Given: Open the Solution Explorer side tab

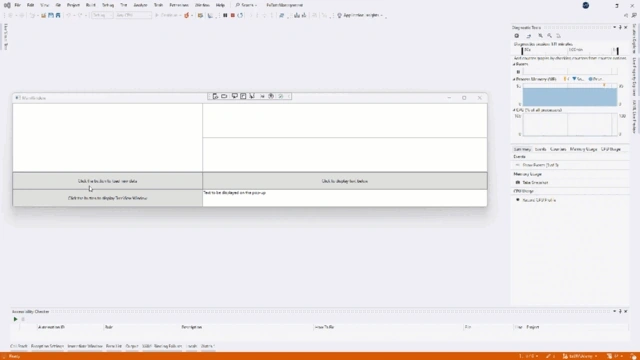Looking at the screenshot, I should 634,39.
